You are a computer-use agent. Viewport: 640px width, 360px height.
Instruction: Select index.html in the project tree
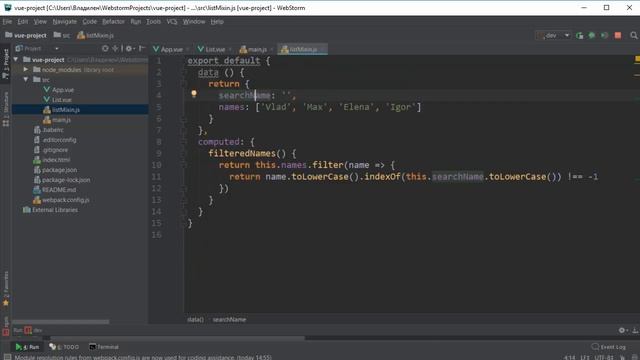click(56, 160)
